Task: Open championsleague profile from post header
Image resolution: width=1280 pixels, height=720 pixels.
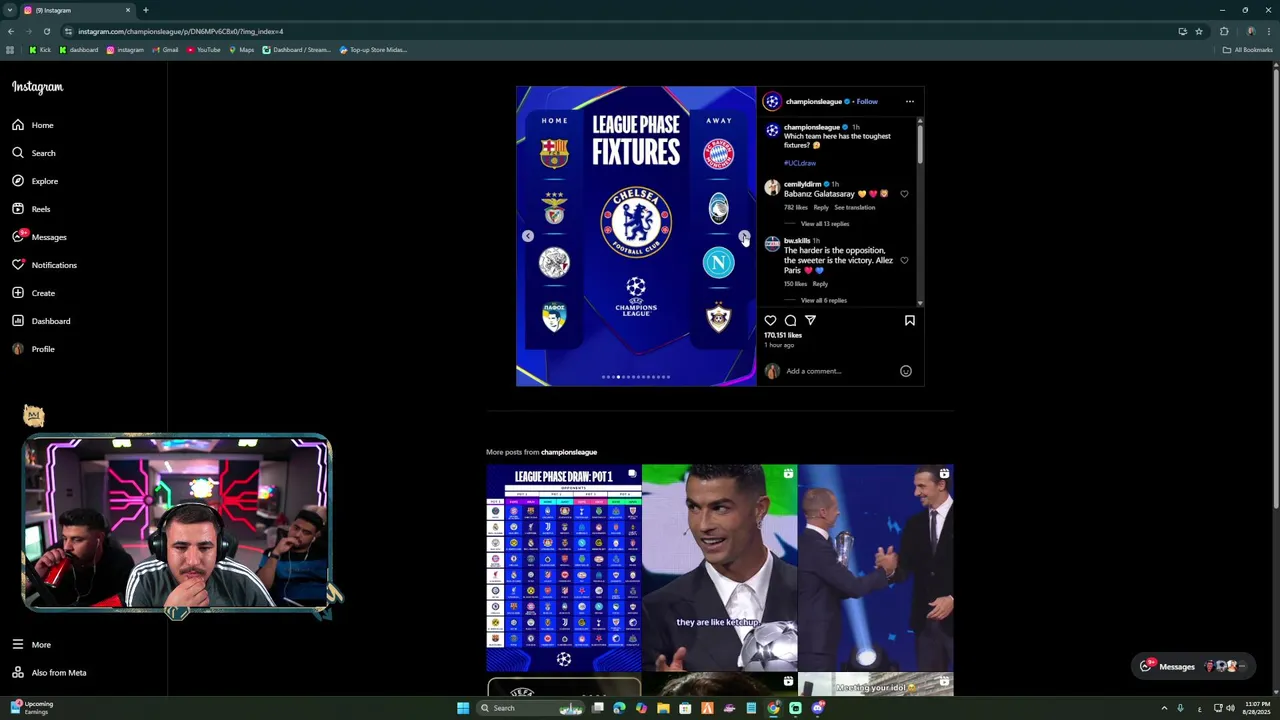Action: click(813, 101)
